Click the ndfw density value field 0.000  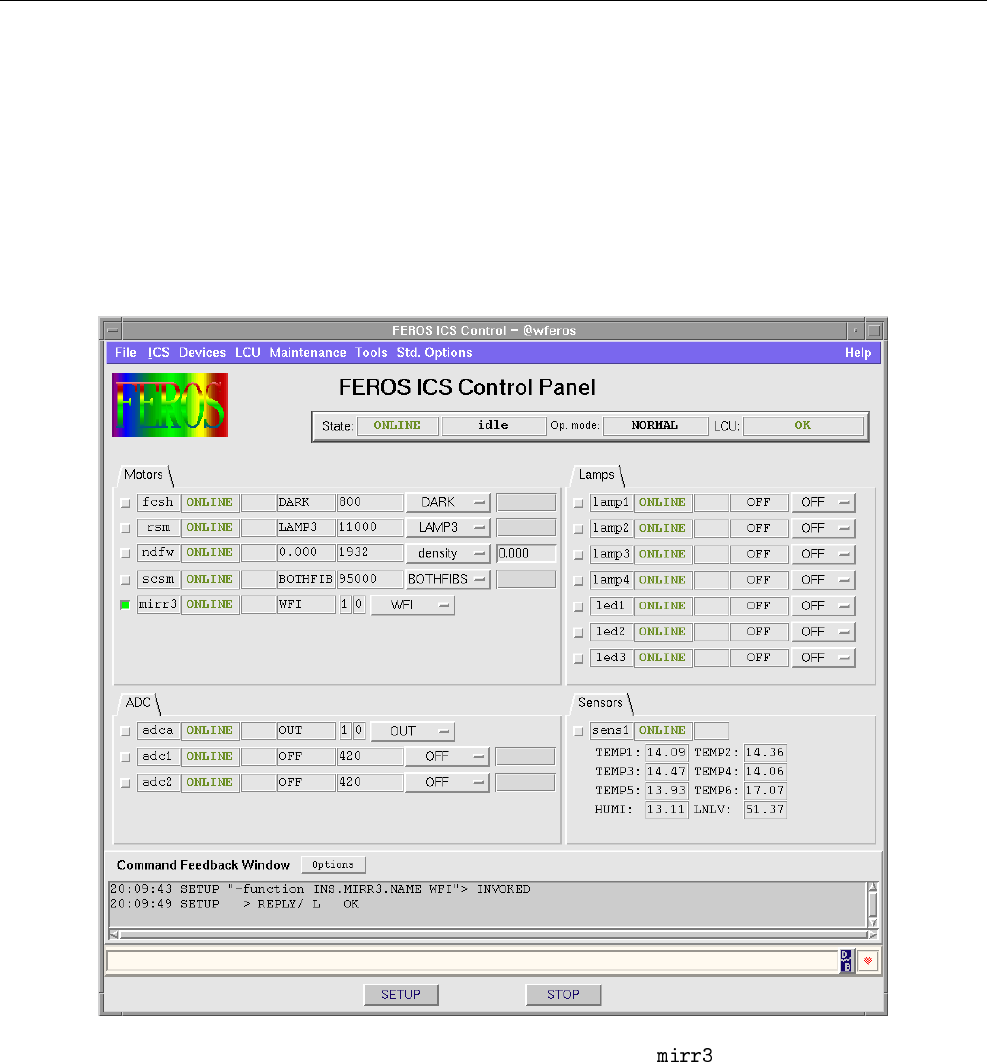526,553
